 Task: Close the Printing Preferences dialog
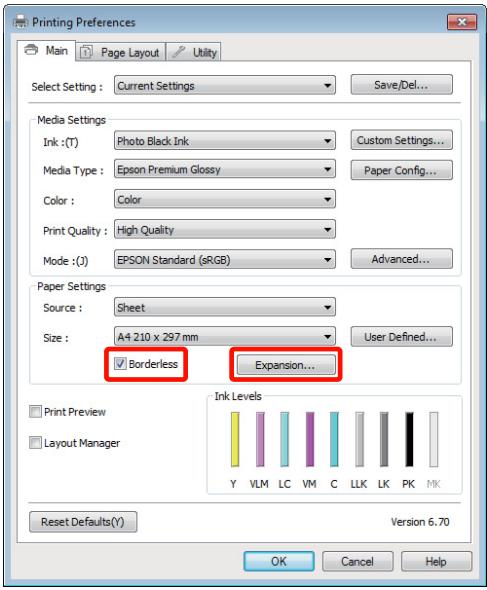click(462, 22)
